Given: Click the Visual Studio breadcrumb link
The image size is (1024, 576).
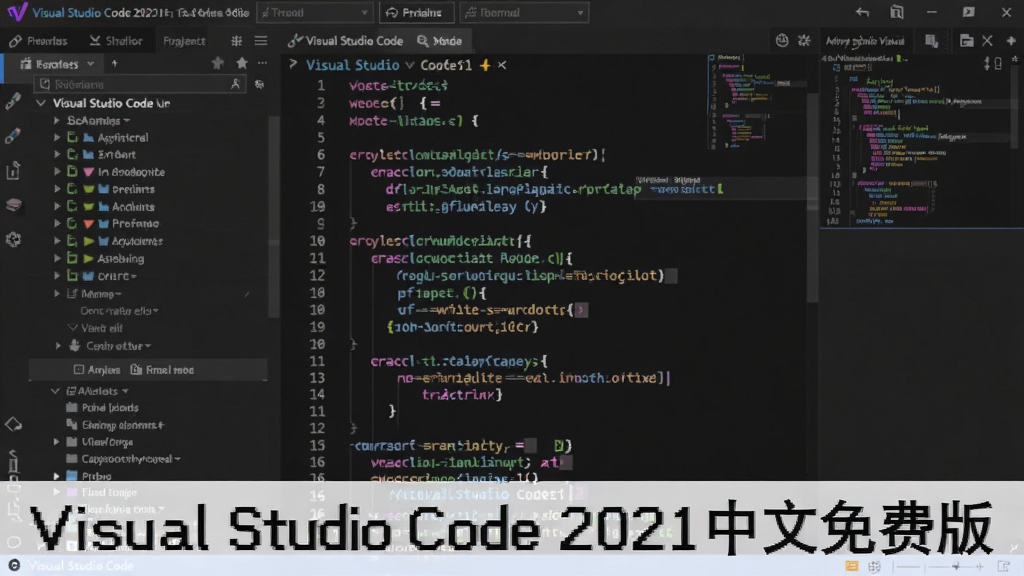Looking at the screenshot, I should 353,65.
